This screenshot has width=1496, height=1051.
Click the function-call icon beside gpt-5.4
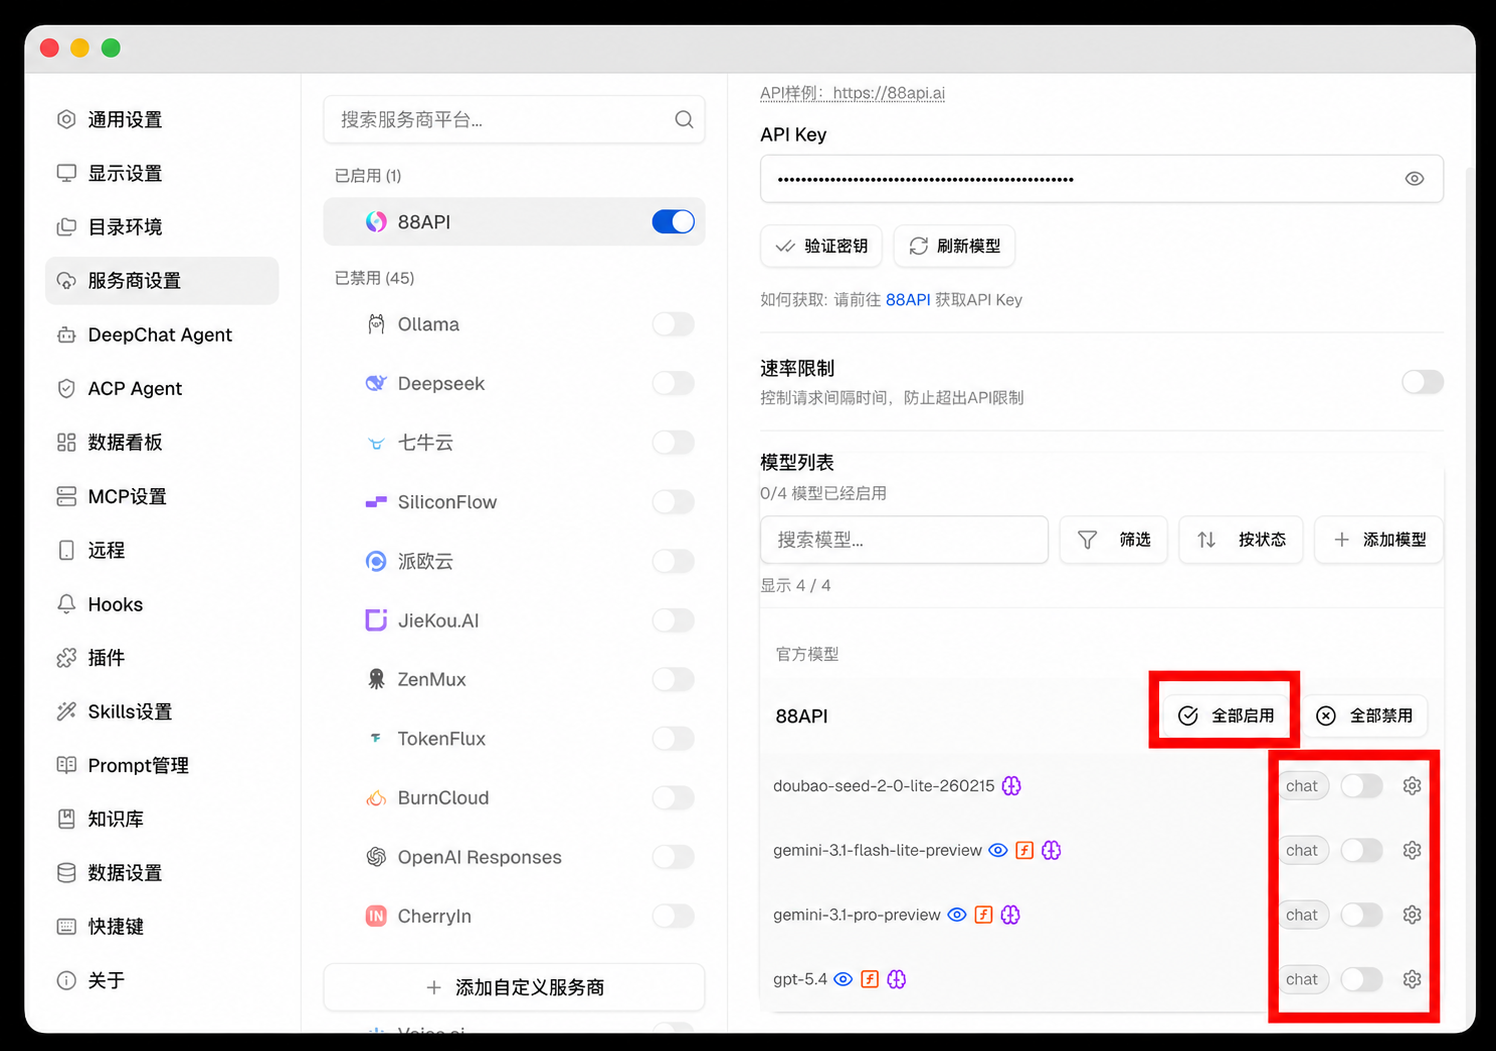[870, 979]
